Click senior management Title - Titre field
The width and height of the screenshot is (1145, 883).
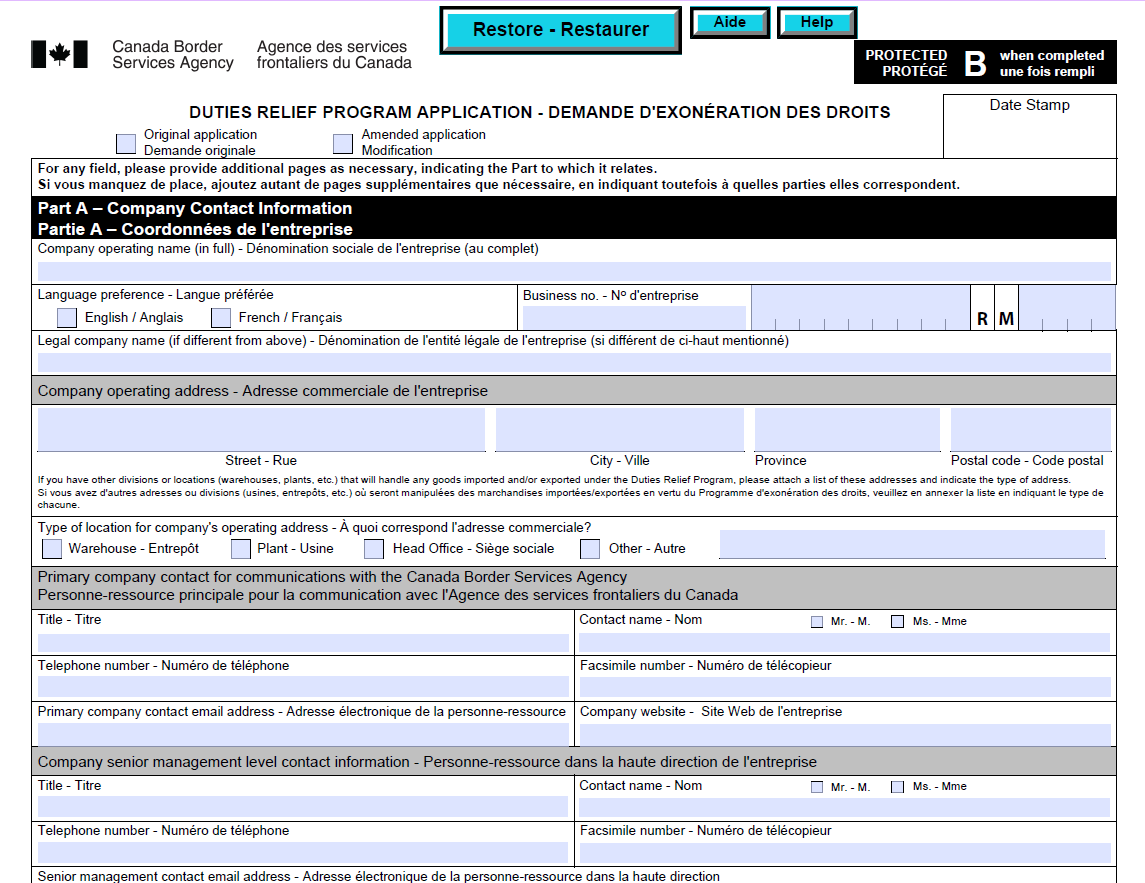(x=303, y=806)
